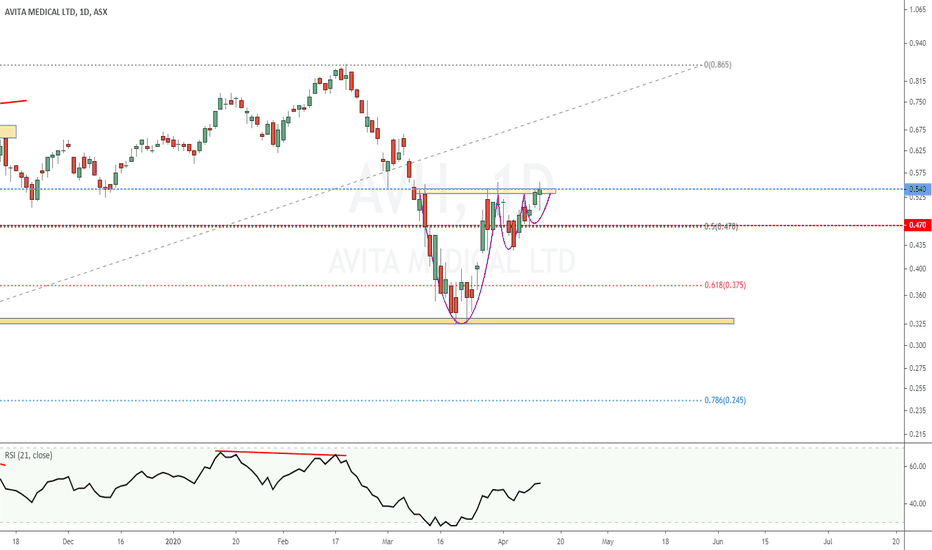Select the purple cup-and-handle curve bottom
The width and height of the screenshot is (932, 550).
pos(462,322)
